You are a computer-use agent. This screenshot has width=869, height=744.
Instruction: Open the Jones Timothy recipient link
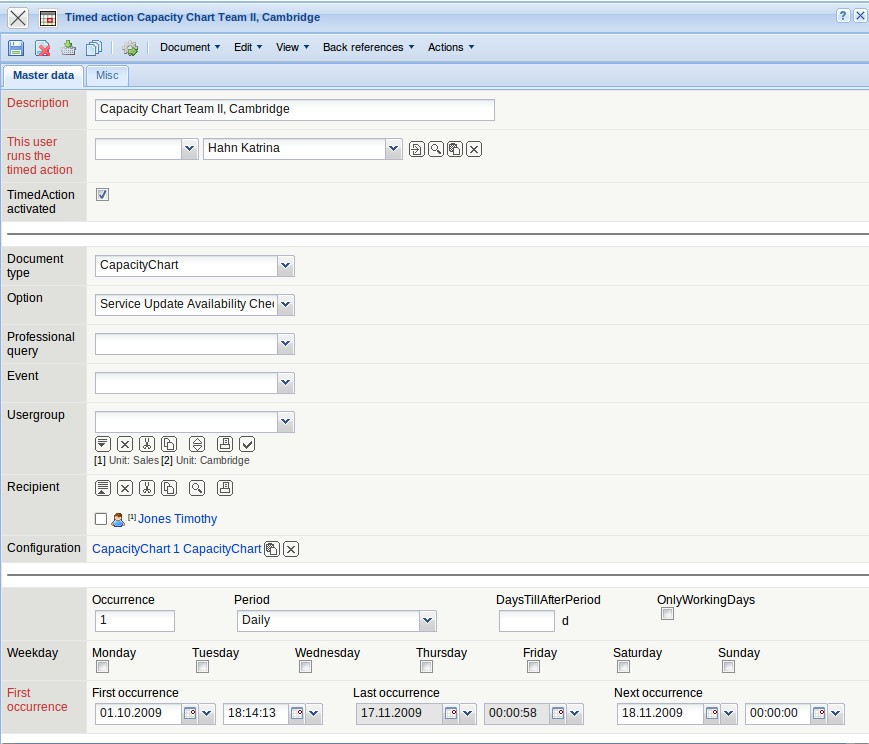(177, 519)
